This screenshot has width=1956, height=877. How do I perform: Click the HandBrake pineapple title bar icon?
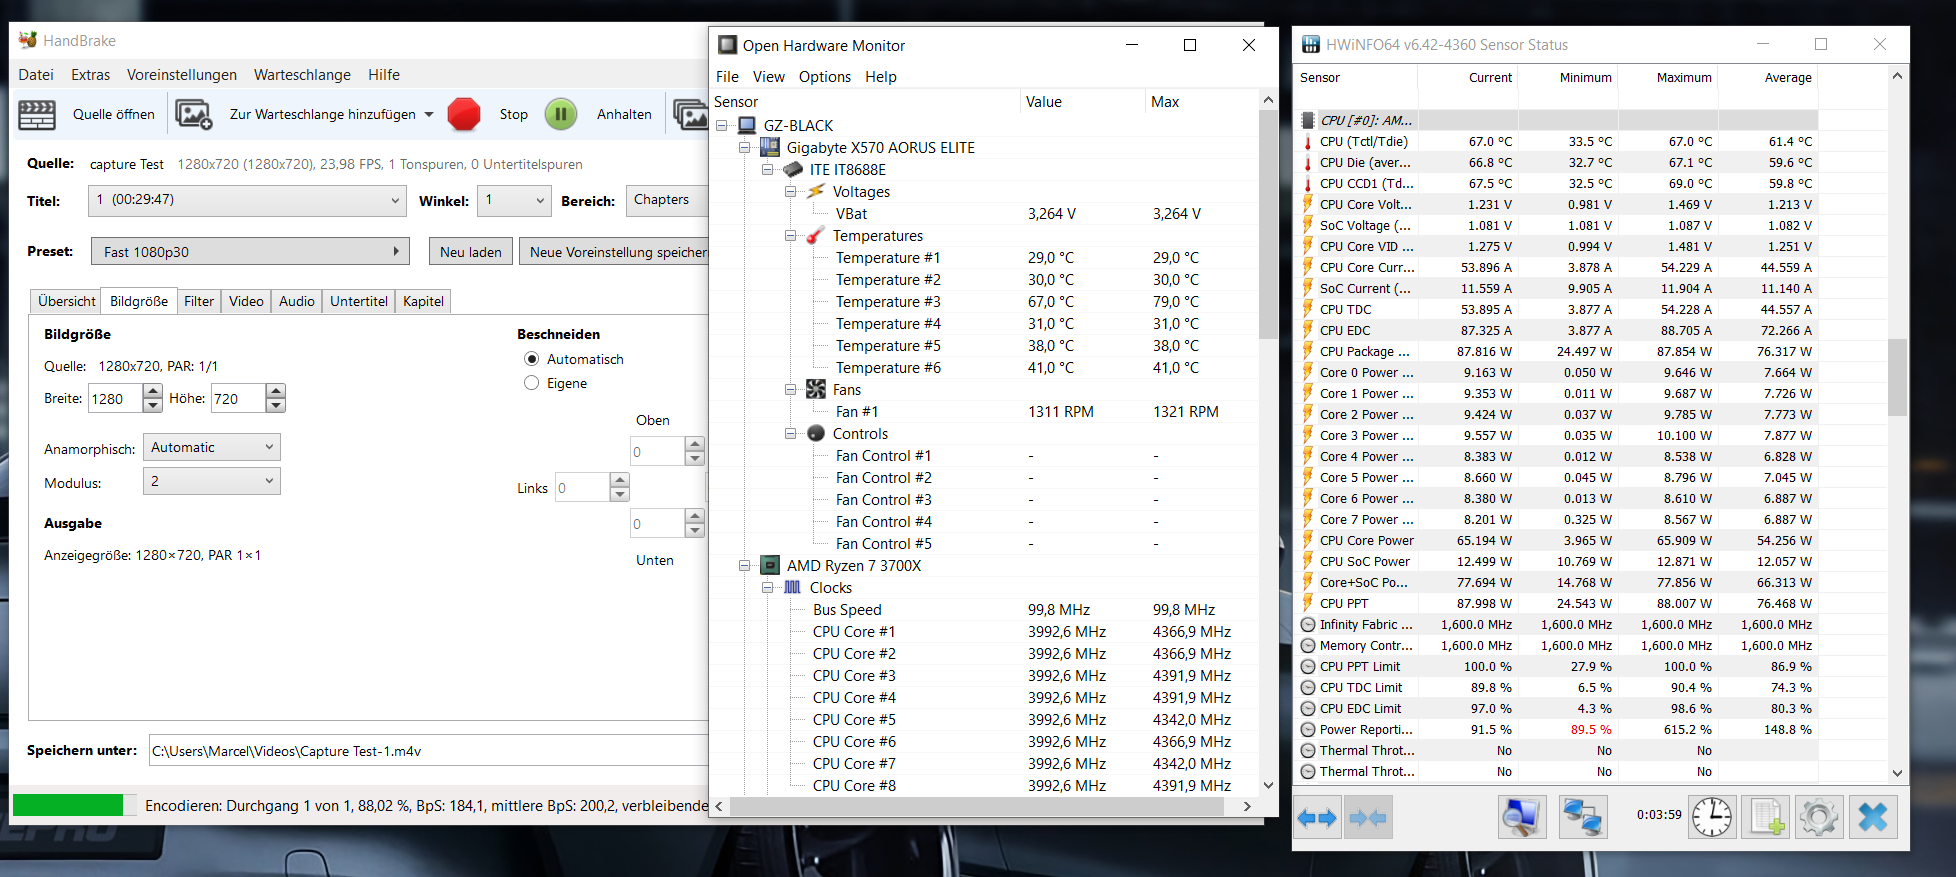click(28, 40)
